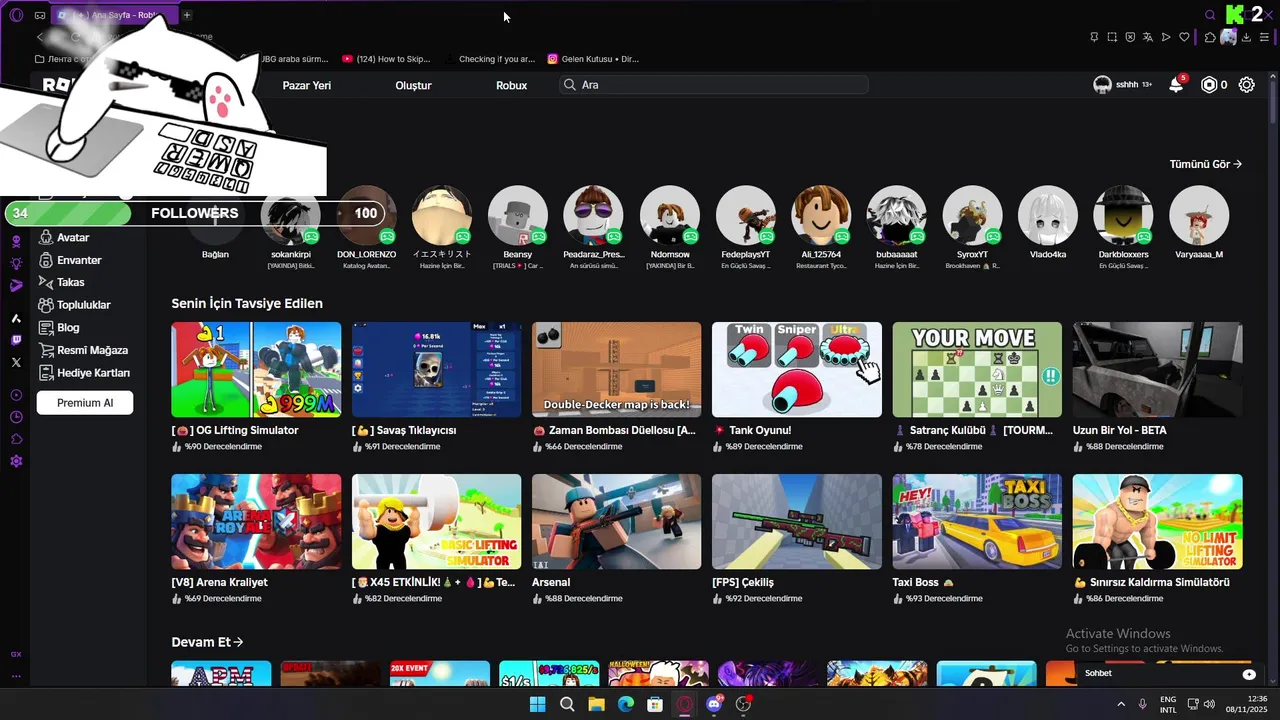Open Zaman Bombası Düellosu thumbnail
The image size is (1280, 720).
tap(616, 369)
